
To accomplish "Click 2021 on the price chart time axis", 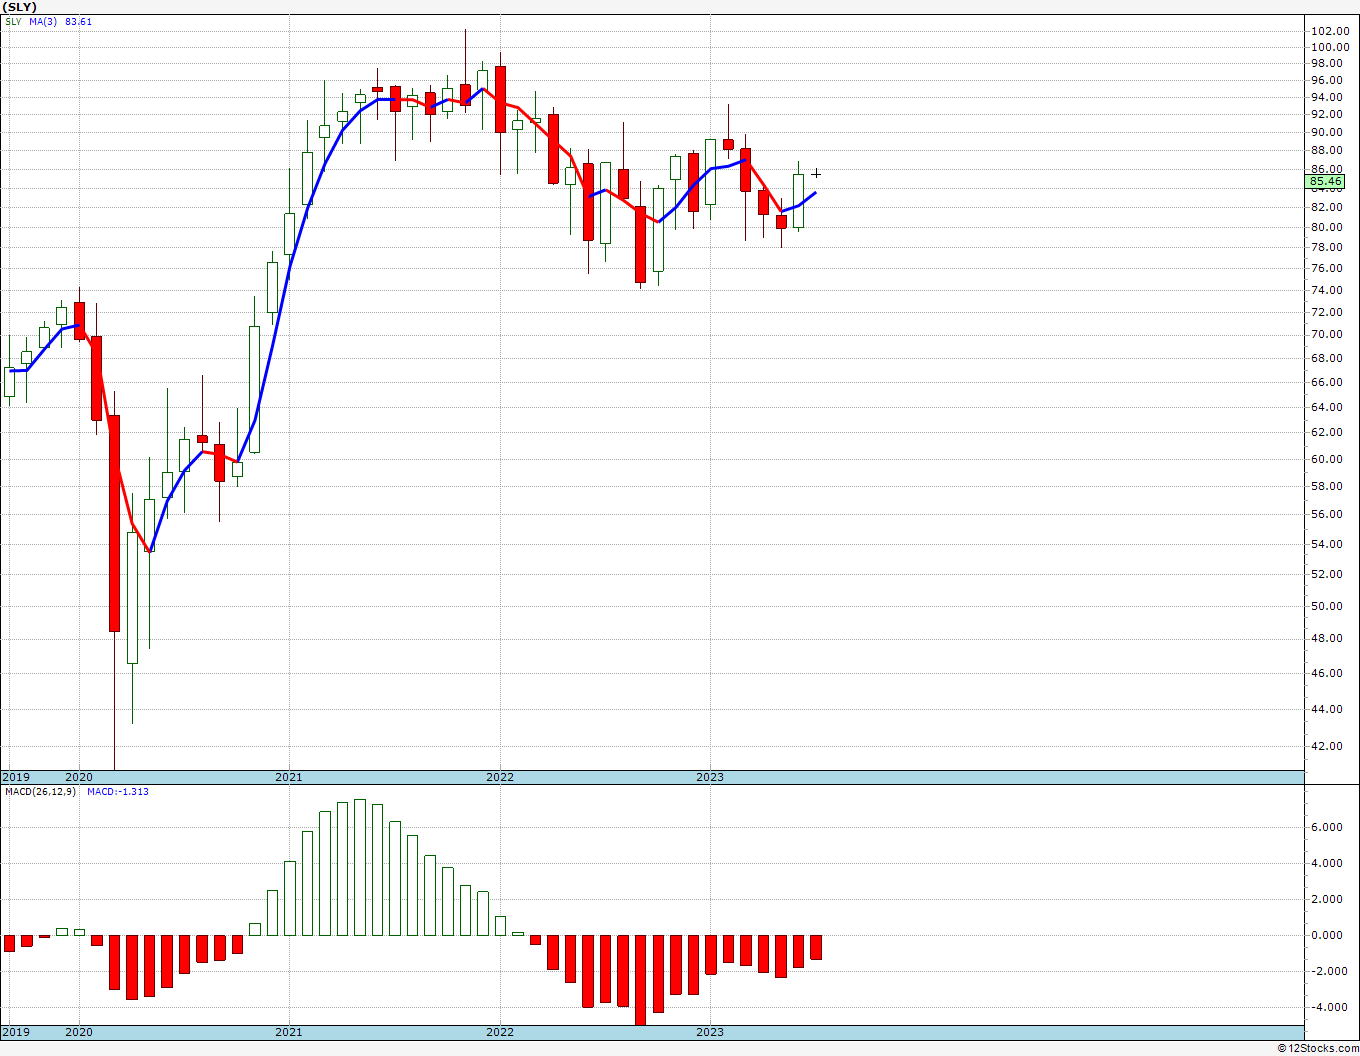I will pyautogui.click(x=289, y=777).
